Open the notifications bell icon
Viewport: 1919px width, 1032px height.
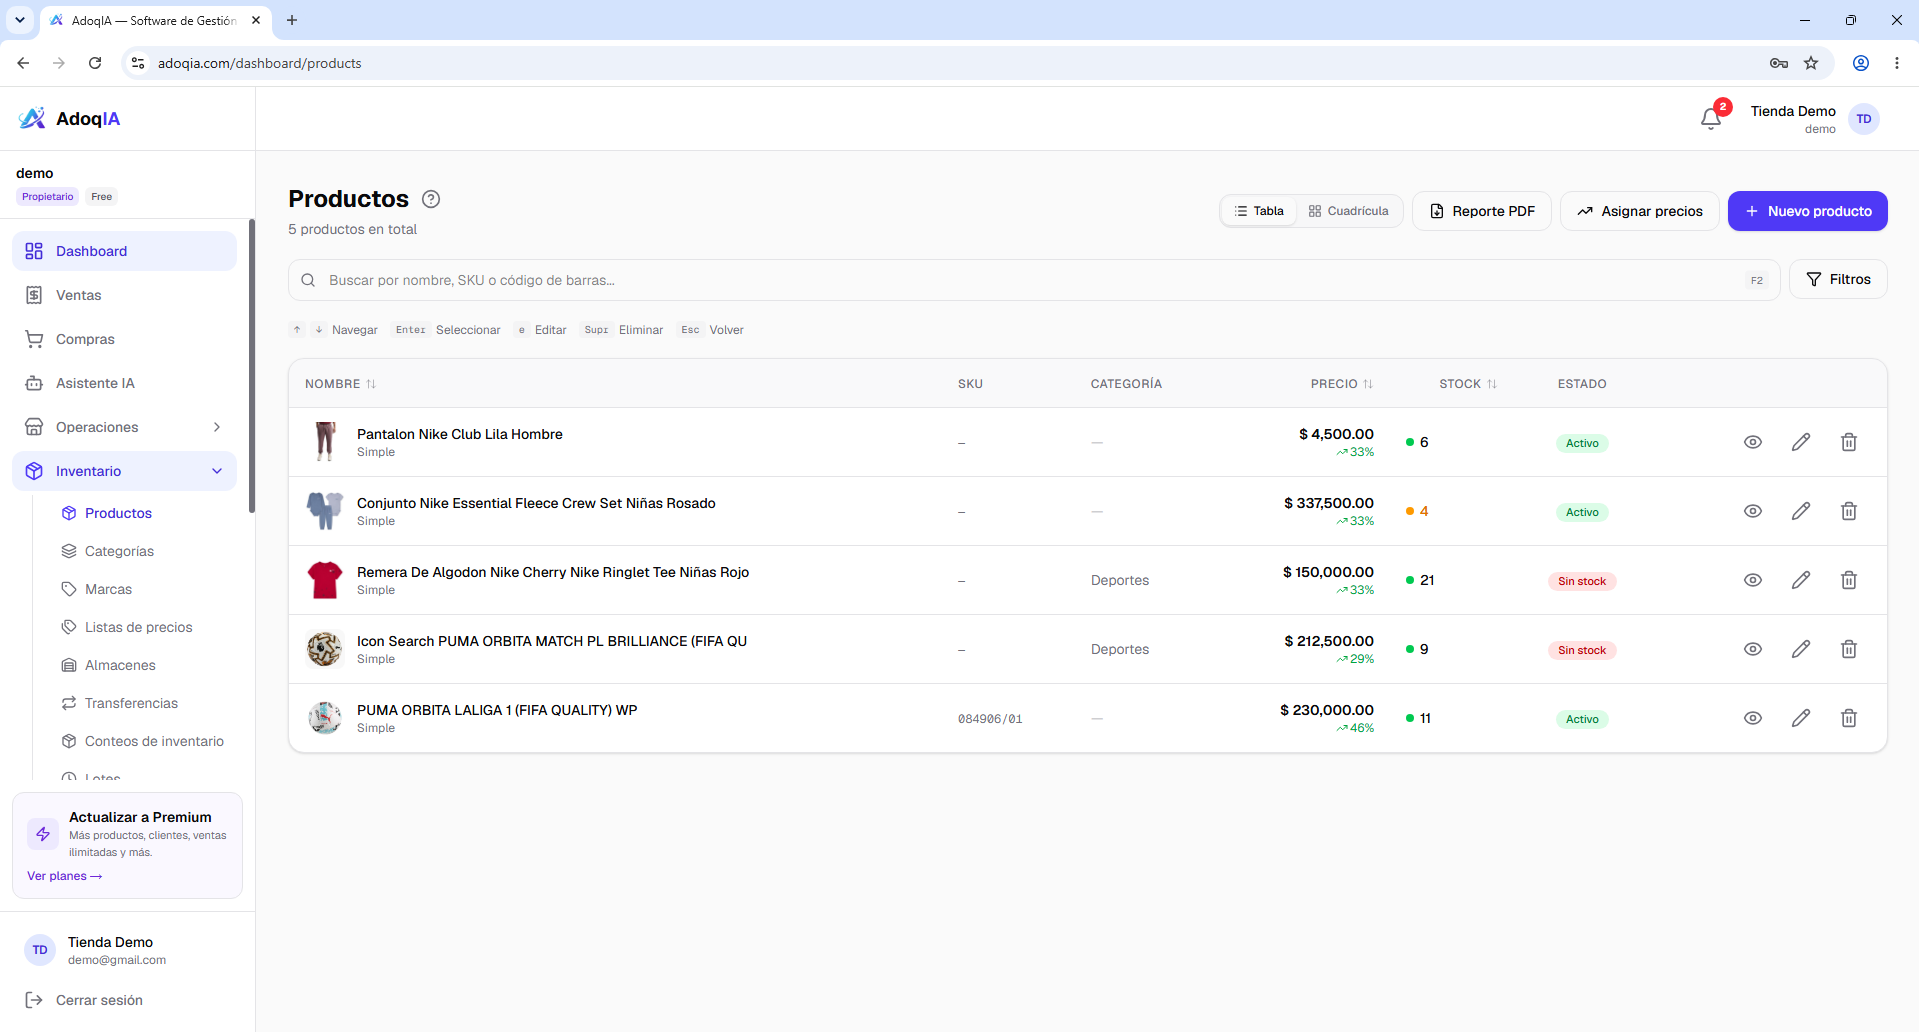tap(1710, 119)
